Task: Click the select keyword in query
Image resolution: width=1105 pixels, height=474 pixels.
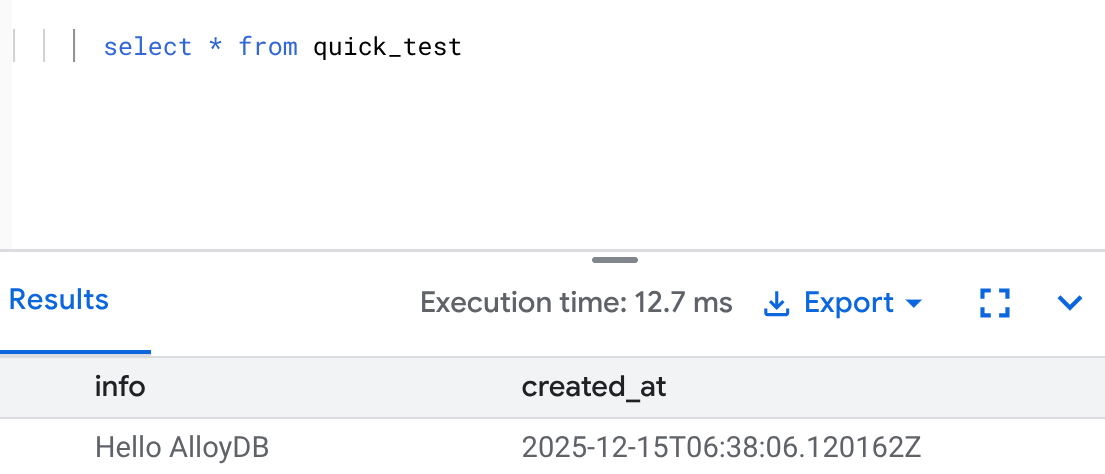Action: click(x=147, y=47)
